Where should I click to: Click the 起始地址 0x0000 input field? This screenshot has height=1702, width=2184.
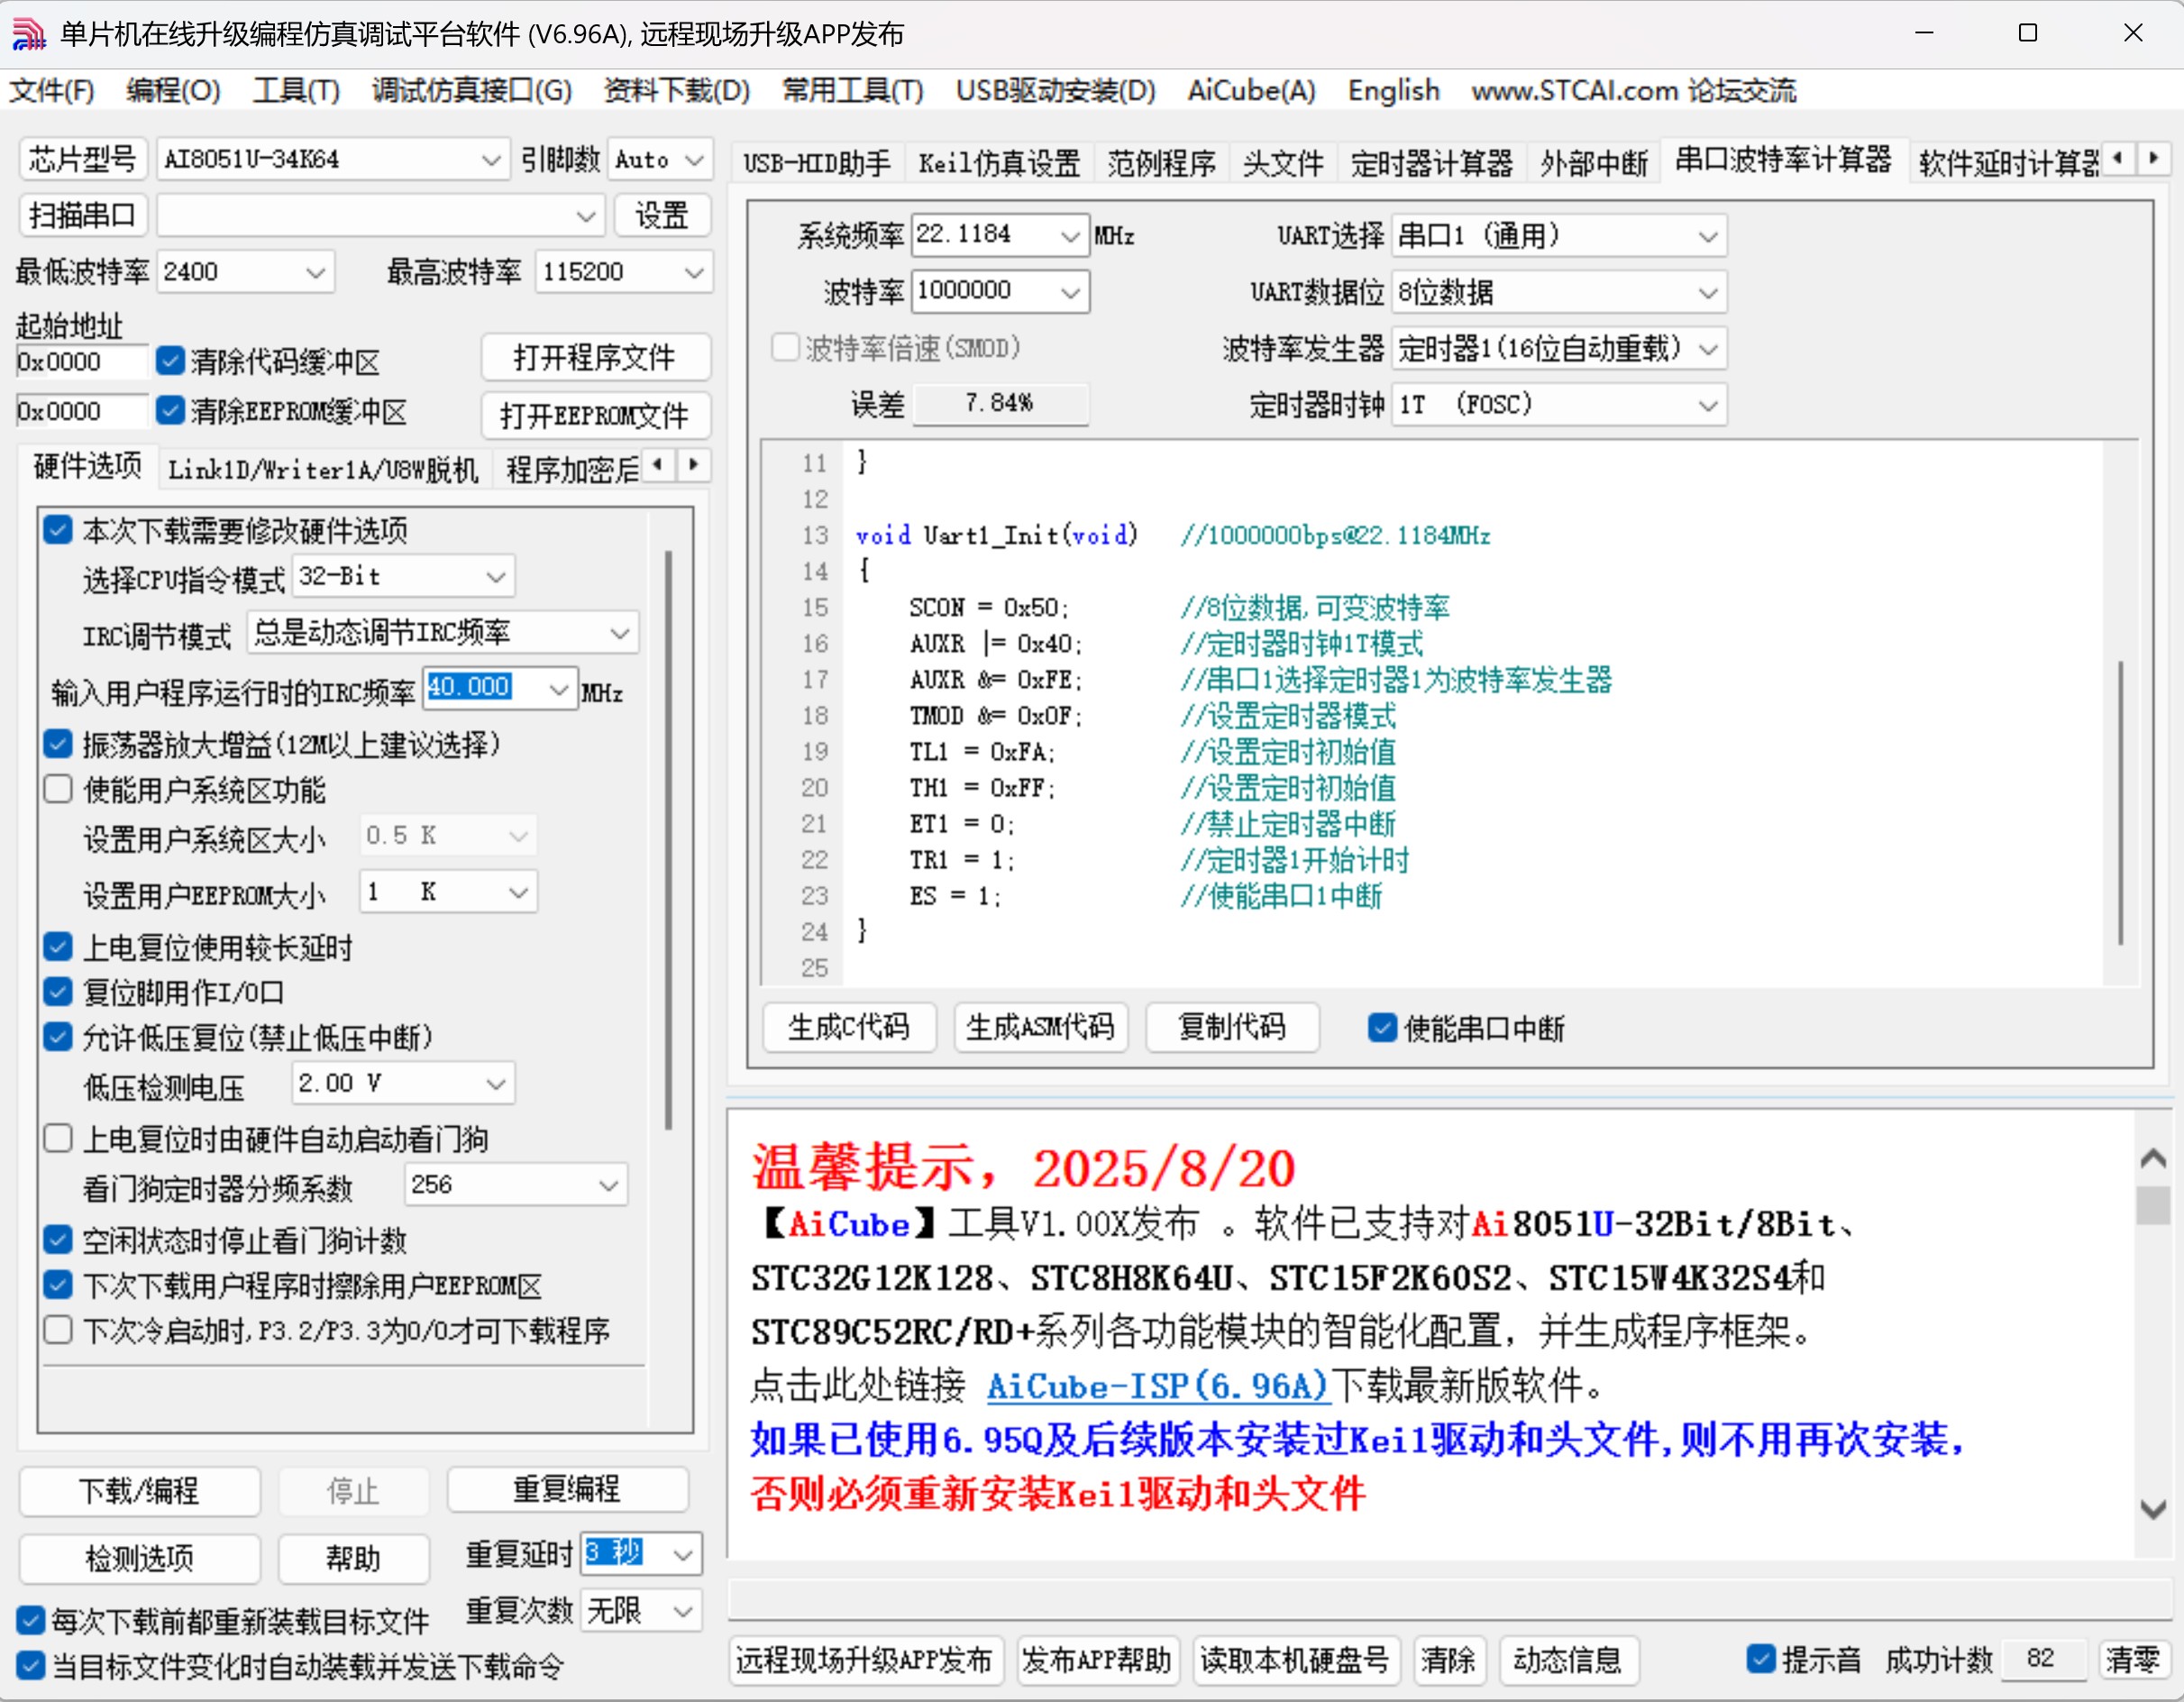[x=80, y=362]
